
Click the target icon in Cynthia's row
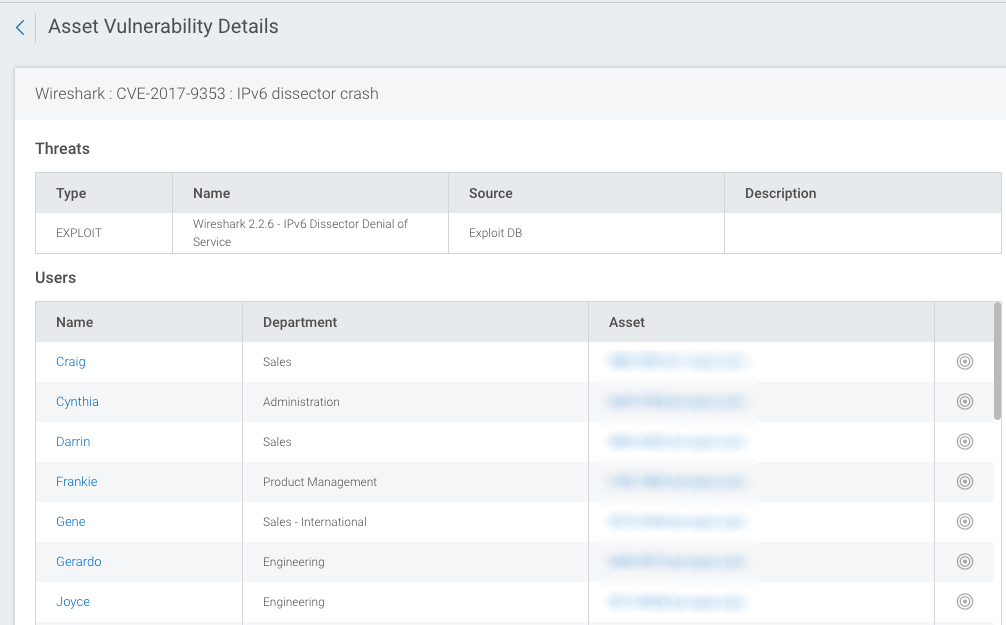pyautogui.click(x=964, y=402)
